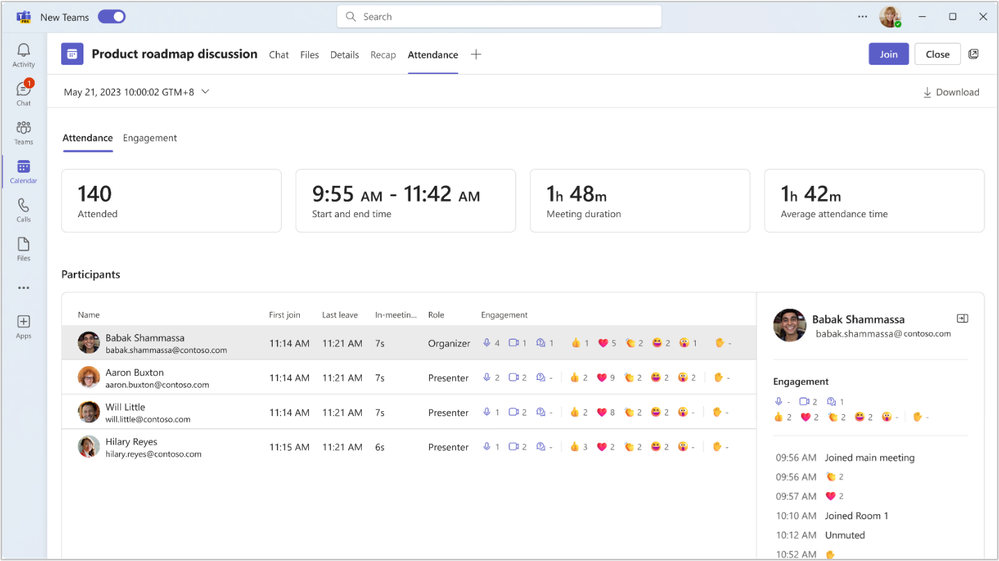Click the Start and end time card
The height and width of the screenshot is (561, 999).
click(405, 201)
